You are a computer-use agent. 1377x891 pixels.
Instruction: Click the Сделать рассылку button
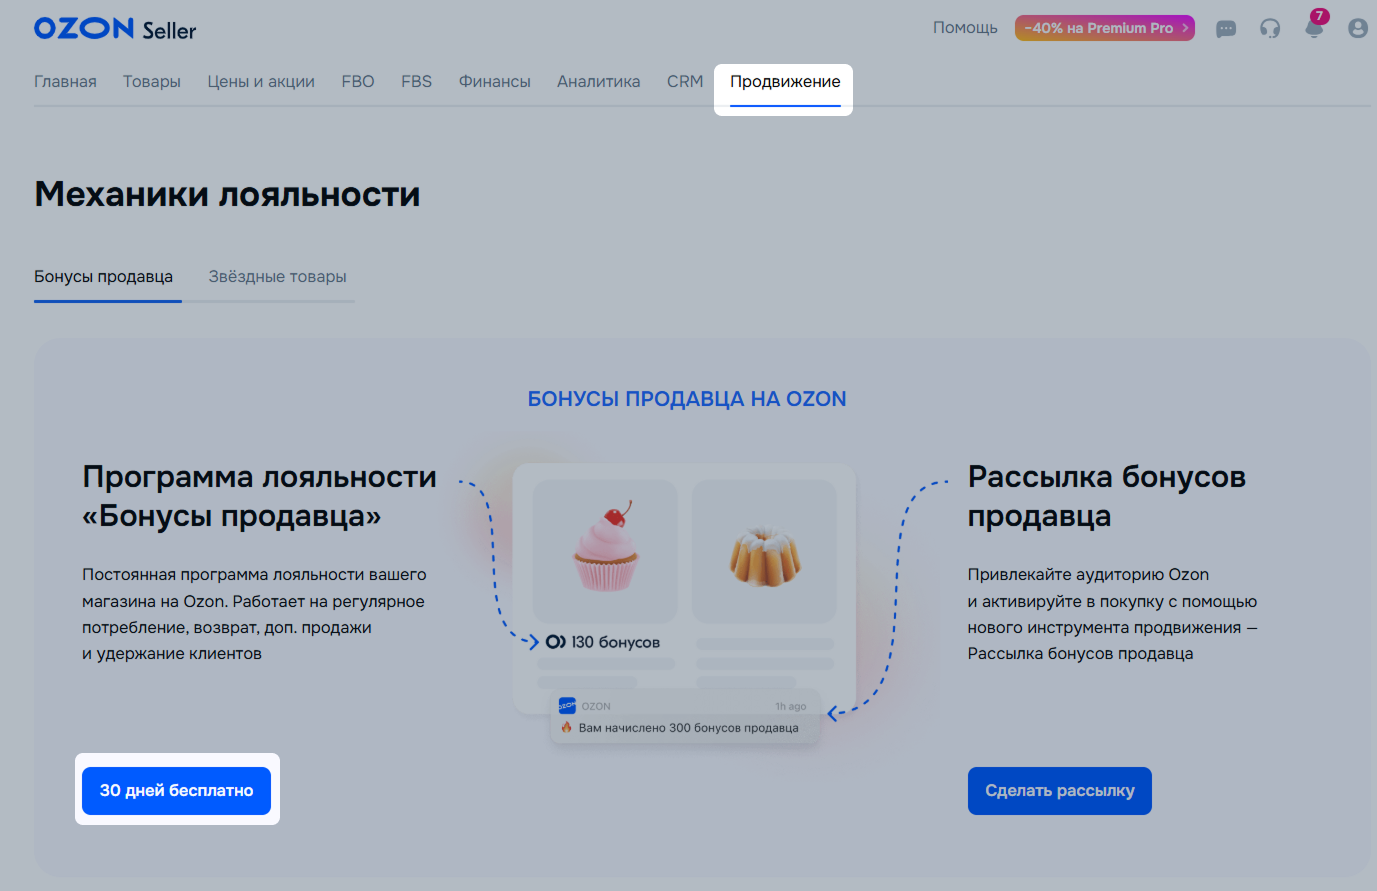(x=1060, y=791)
